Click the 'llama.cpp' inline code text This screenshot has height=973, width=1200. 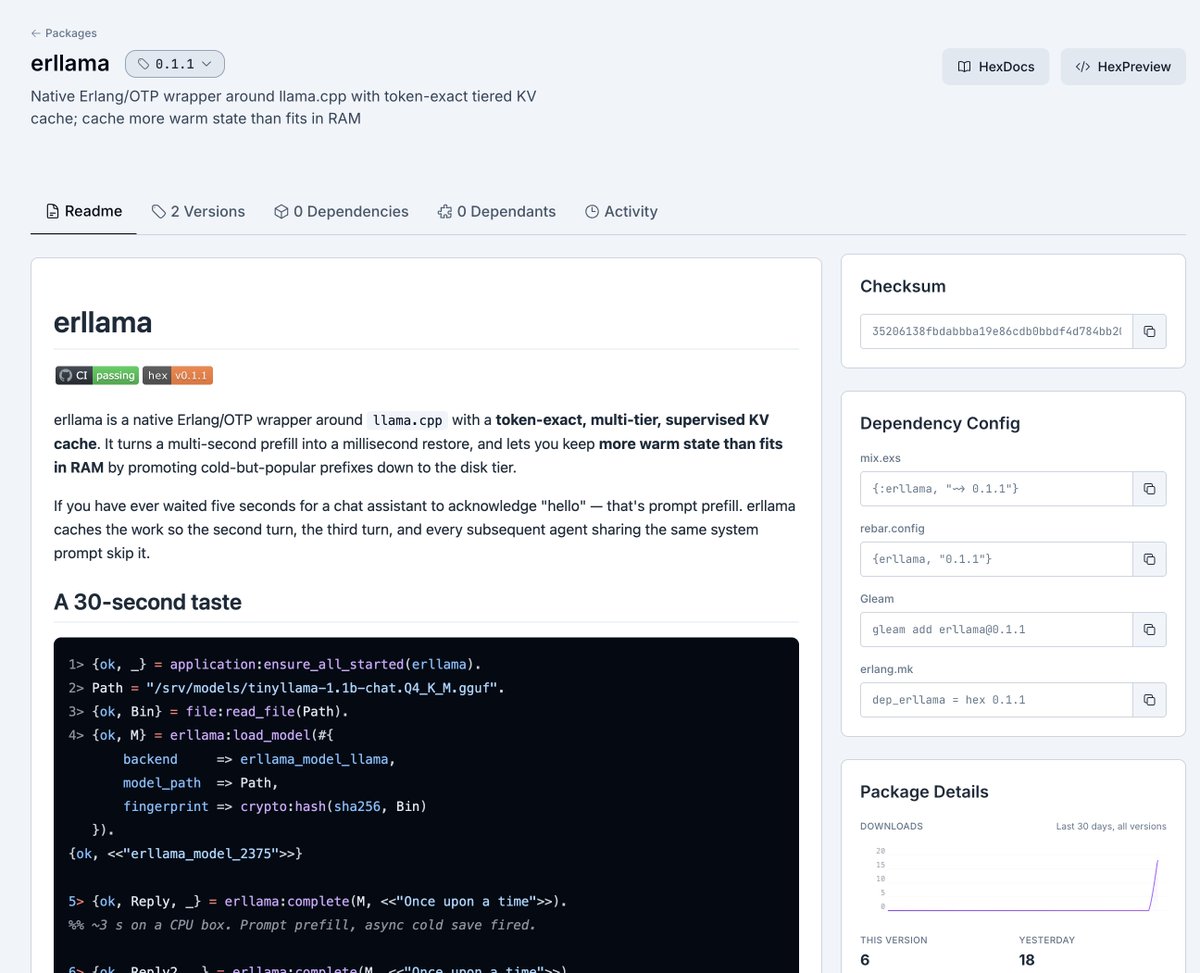407,420
